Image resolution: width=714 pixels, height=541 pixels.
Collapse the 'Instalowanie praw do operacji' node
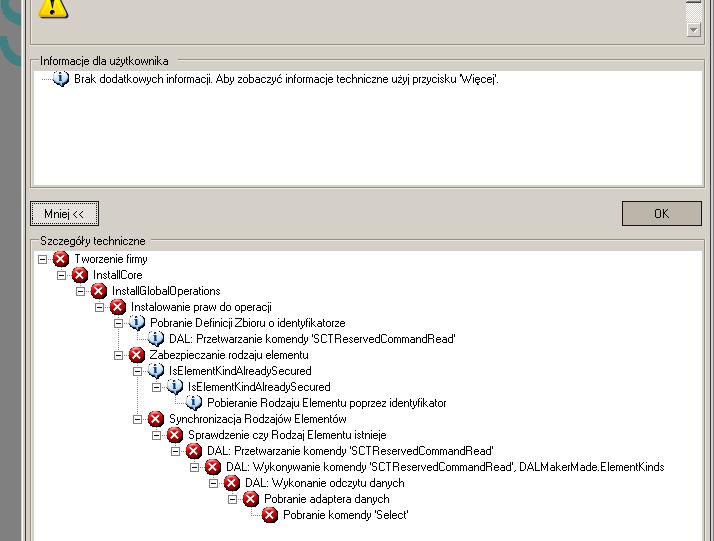click(x=100, y=307)
